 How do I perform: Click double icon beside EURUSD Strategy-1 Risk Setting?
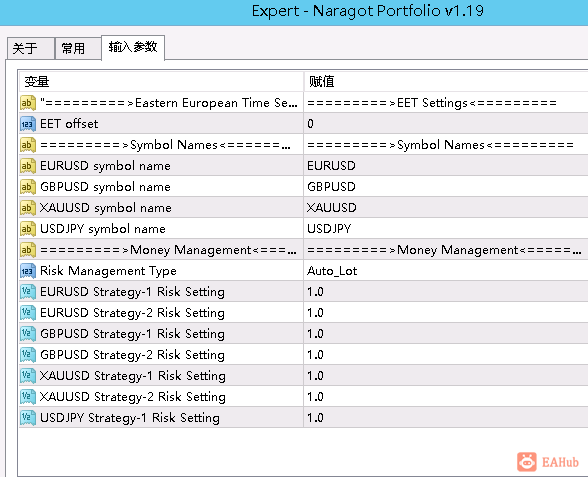click(28, 292)
